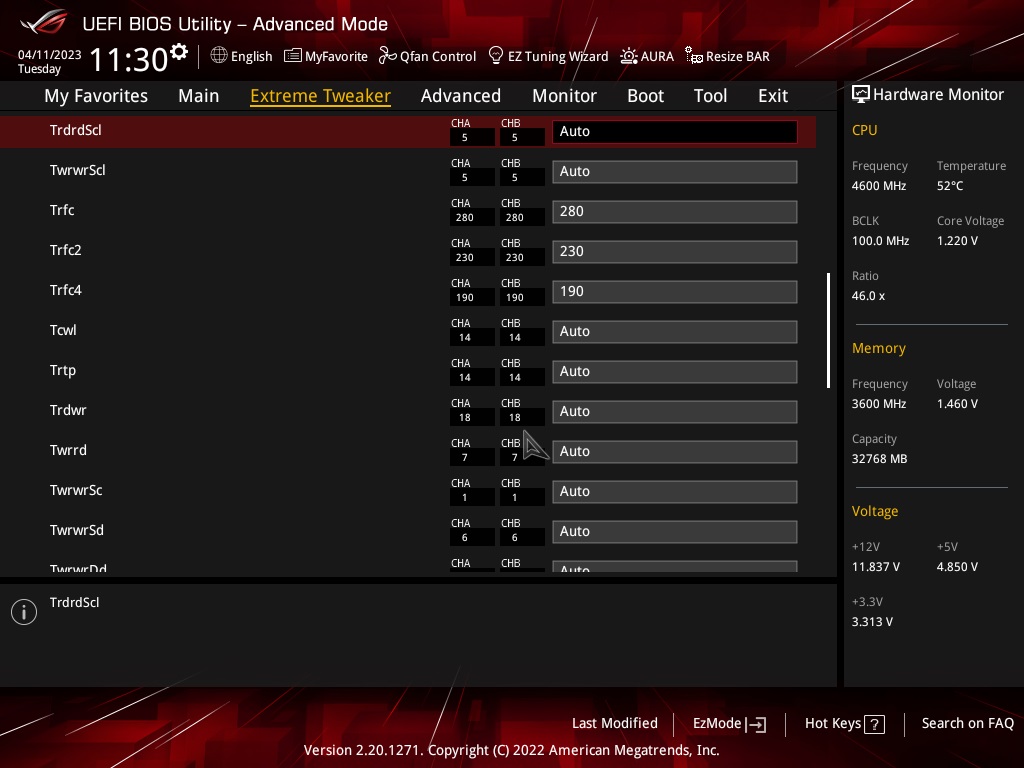The width and height of the screenshot is (1024, 768).
Task: Click the Qfan Control label
Action: [438, 57]
